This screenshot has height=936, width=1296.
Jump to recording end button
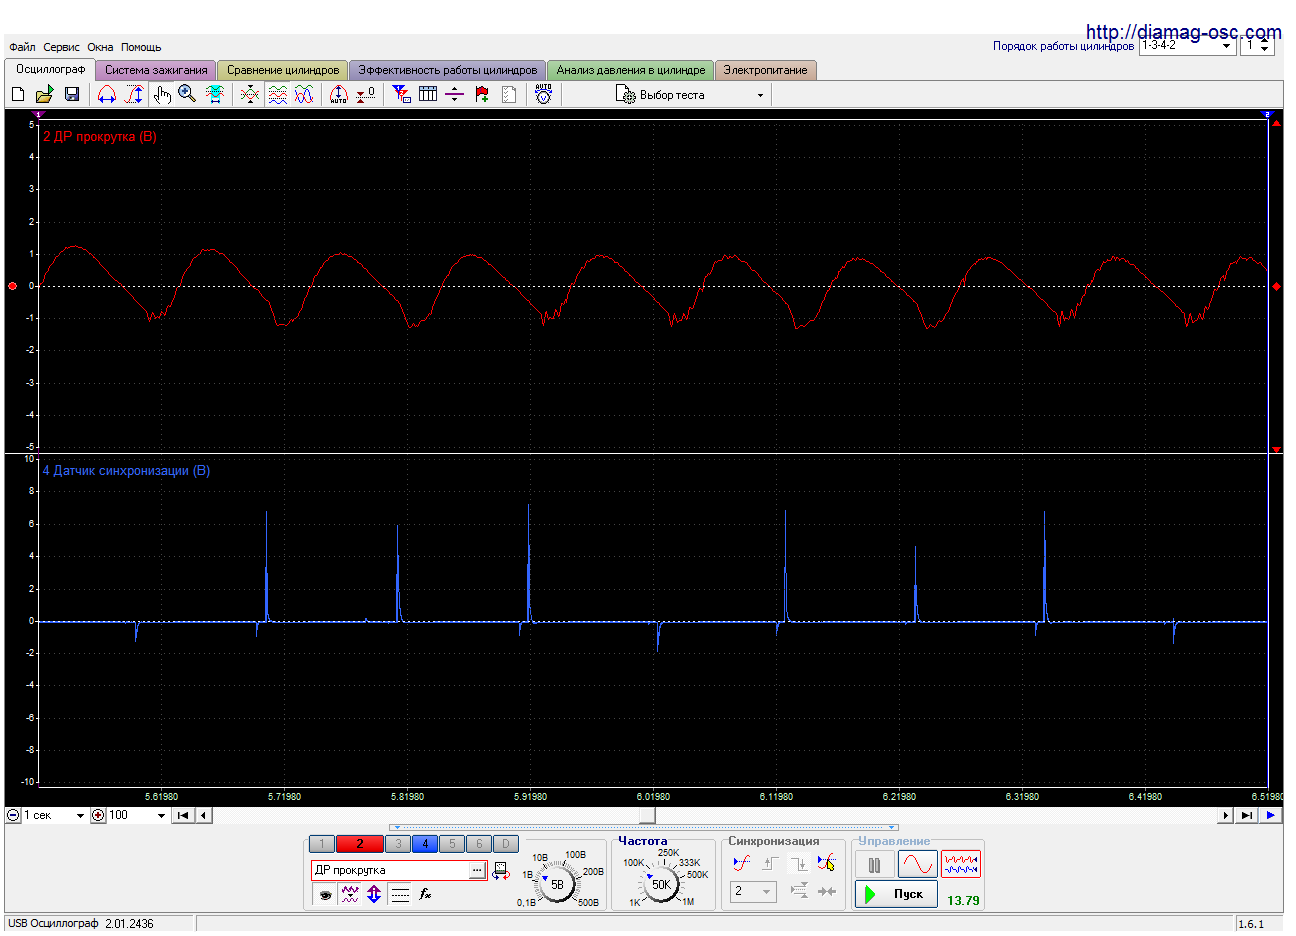[x=1246, y=815]
